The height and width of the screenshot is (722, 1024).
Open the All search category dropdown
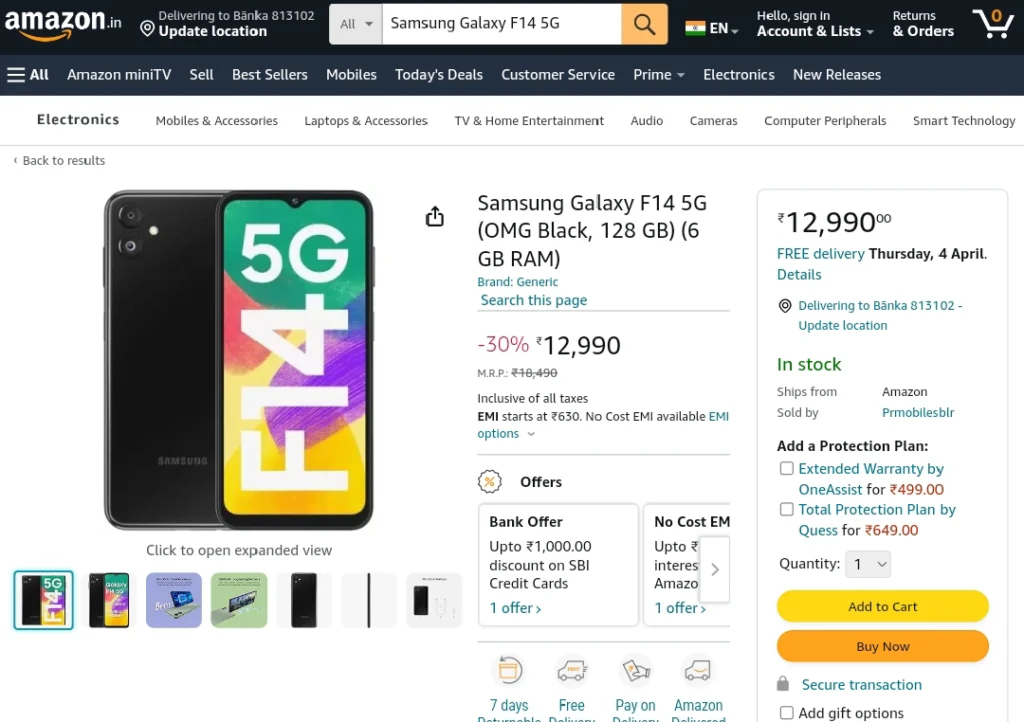tap(356, 24)
